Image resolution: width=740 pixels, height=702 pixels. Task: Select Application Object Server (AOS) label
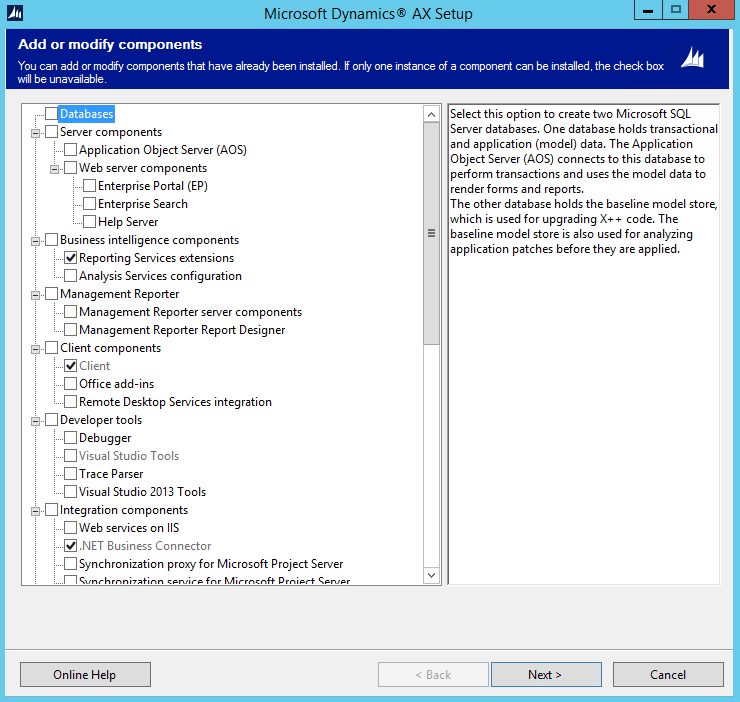point(163,150)
